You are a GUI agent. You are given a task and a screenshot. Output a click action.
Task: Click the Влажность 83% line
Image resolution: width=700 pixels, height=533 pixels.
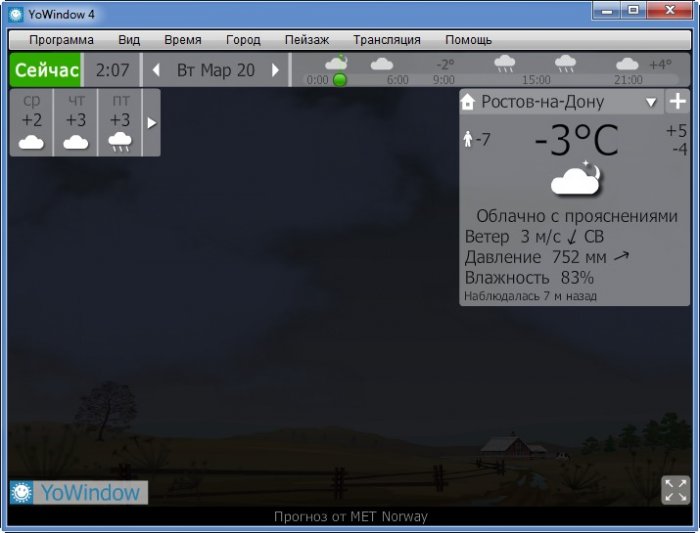(x=529, y=278)
